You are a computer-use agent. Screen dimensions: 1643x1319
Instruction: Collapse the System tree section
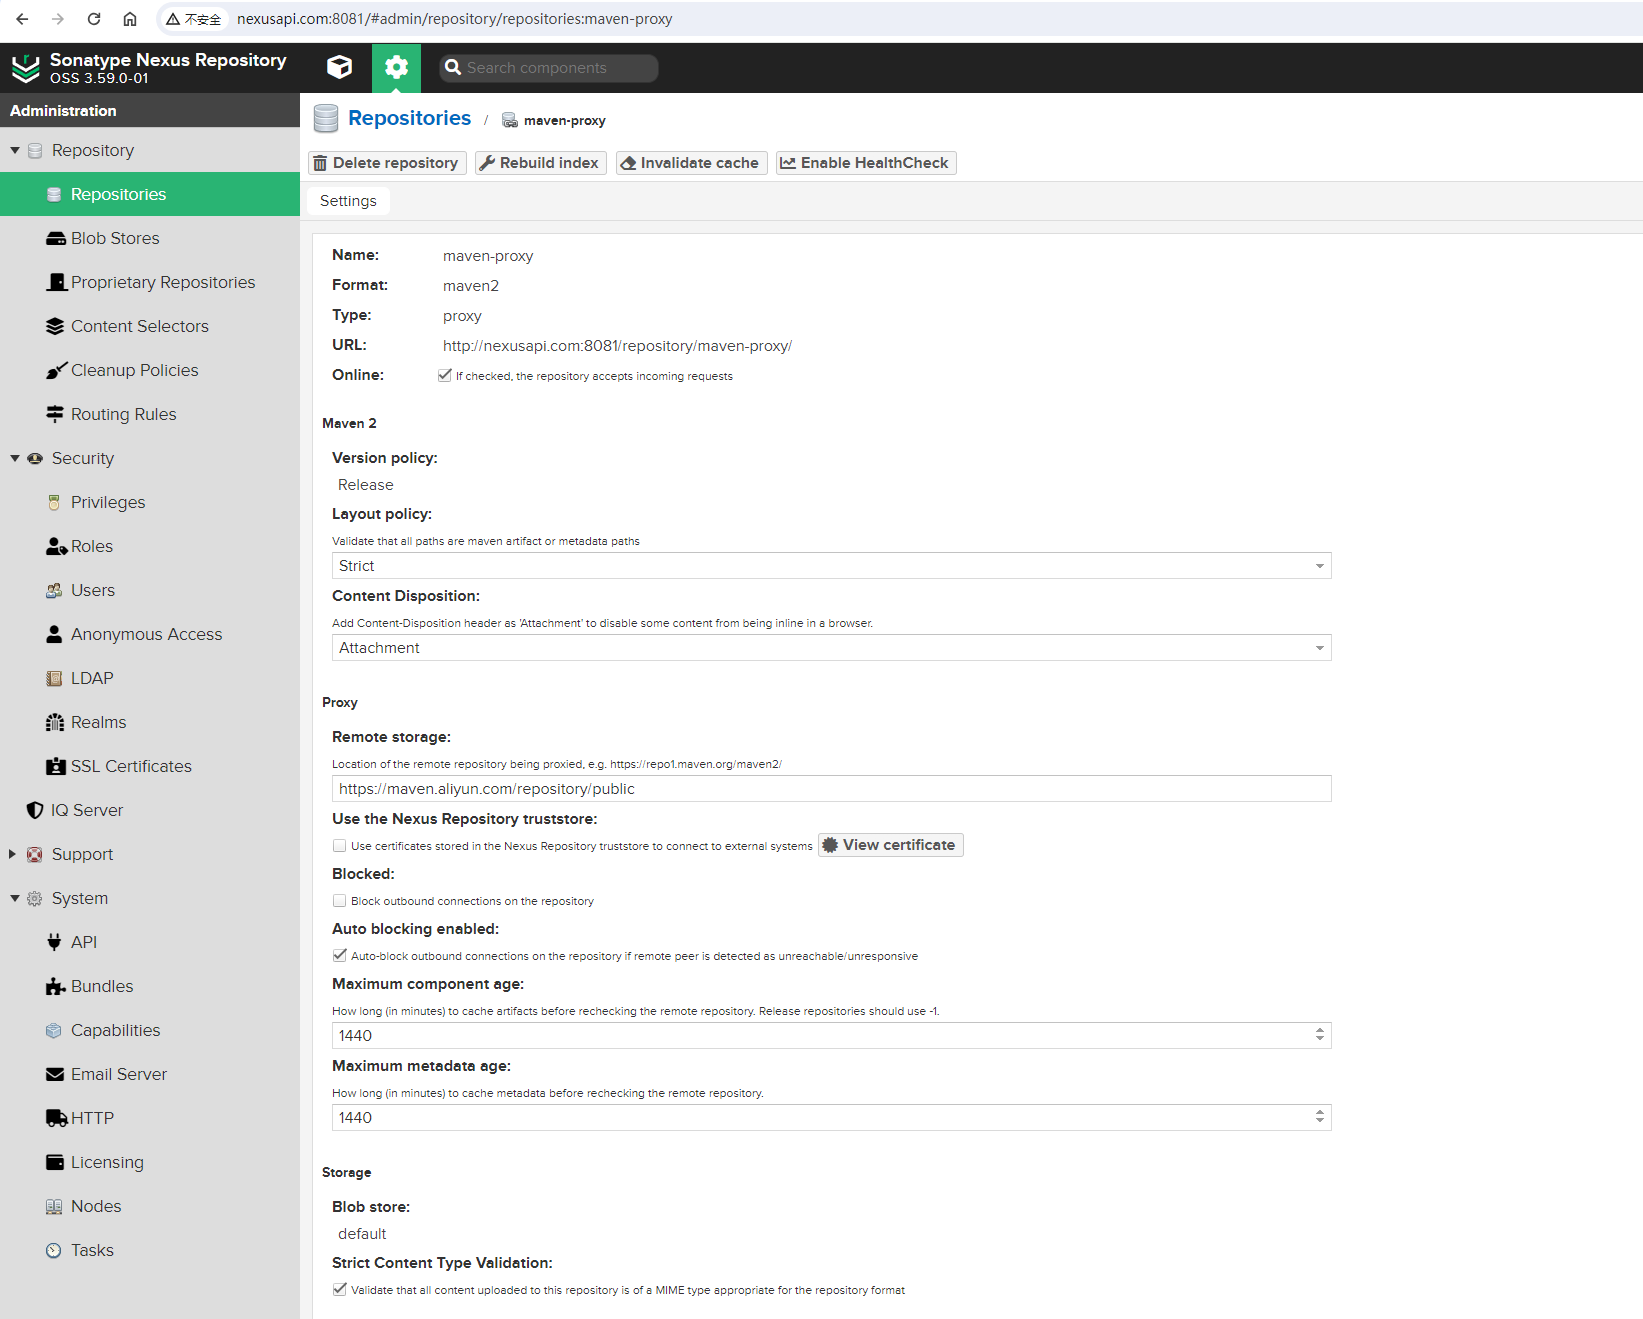point(15,898)
